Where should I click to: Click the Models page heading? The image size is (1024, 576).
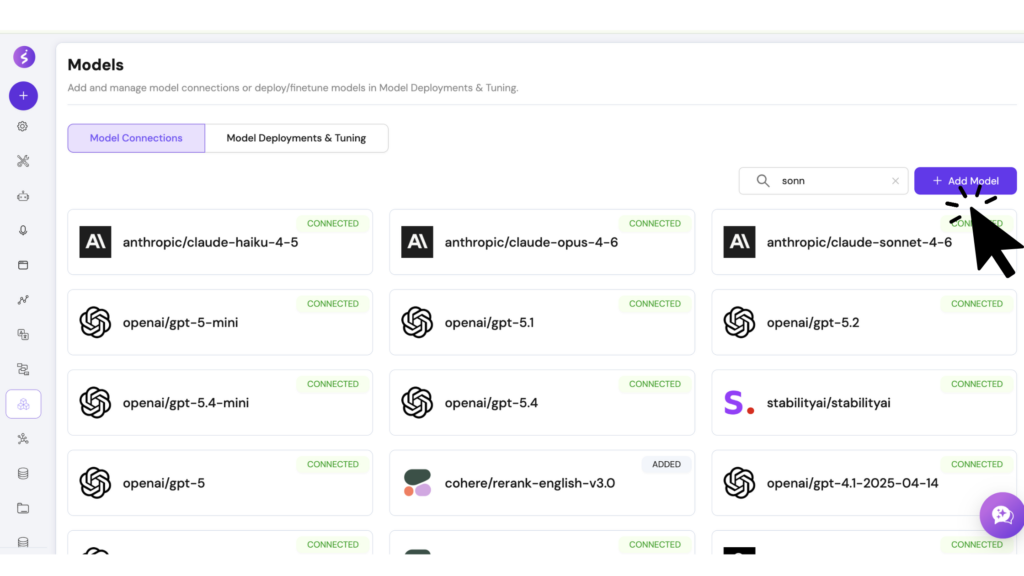point(95,65)
